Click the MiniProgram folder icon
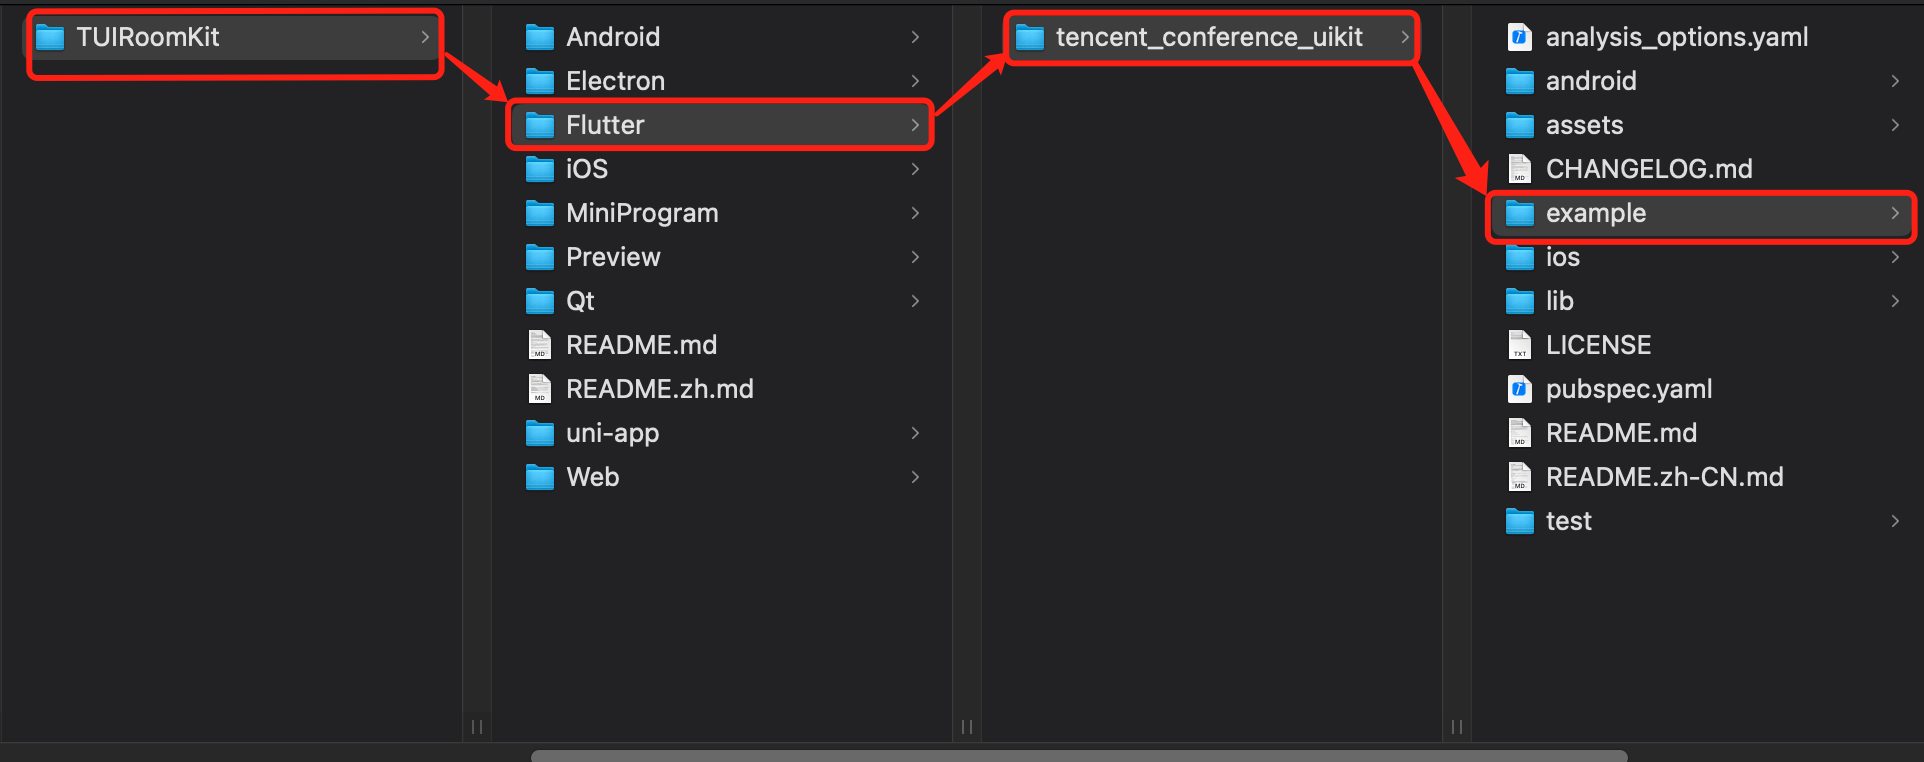1924x762 pixels. [540, 213]
